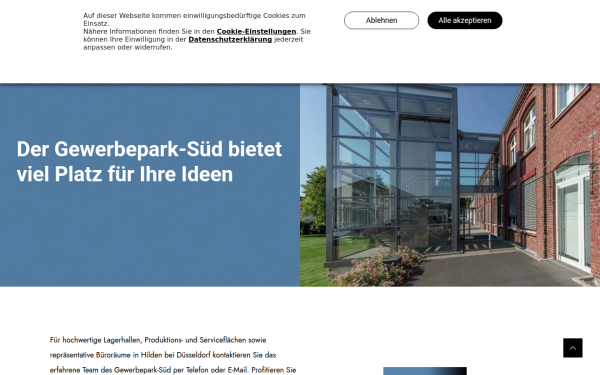Click the Gewerbepark building photo
Viewport: 600px width, 375px height.
click(x=450, y=185)
